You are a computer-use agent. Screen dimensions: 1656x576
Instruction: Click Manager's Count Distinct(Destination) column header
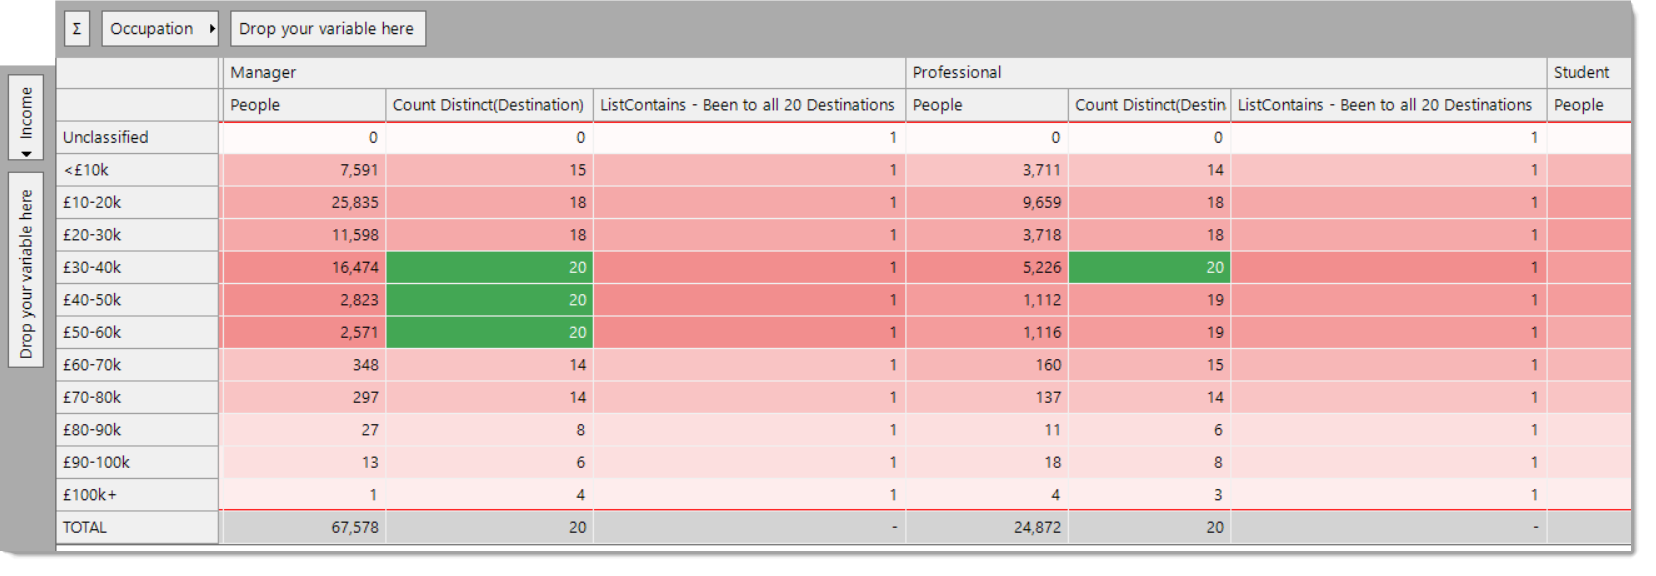click(x=489, y=105)
